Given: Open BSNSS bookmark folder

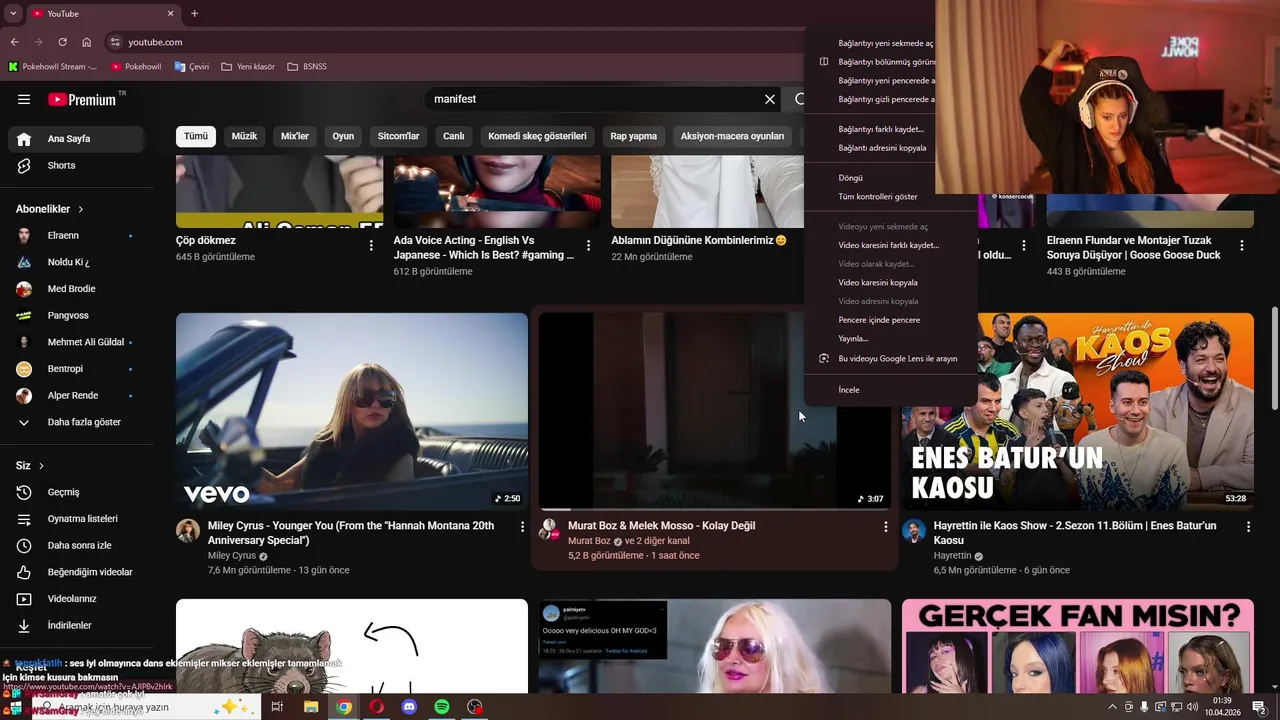Looking at the screenshot, I should click(306, 67).
